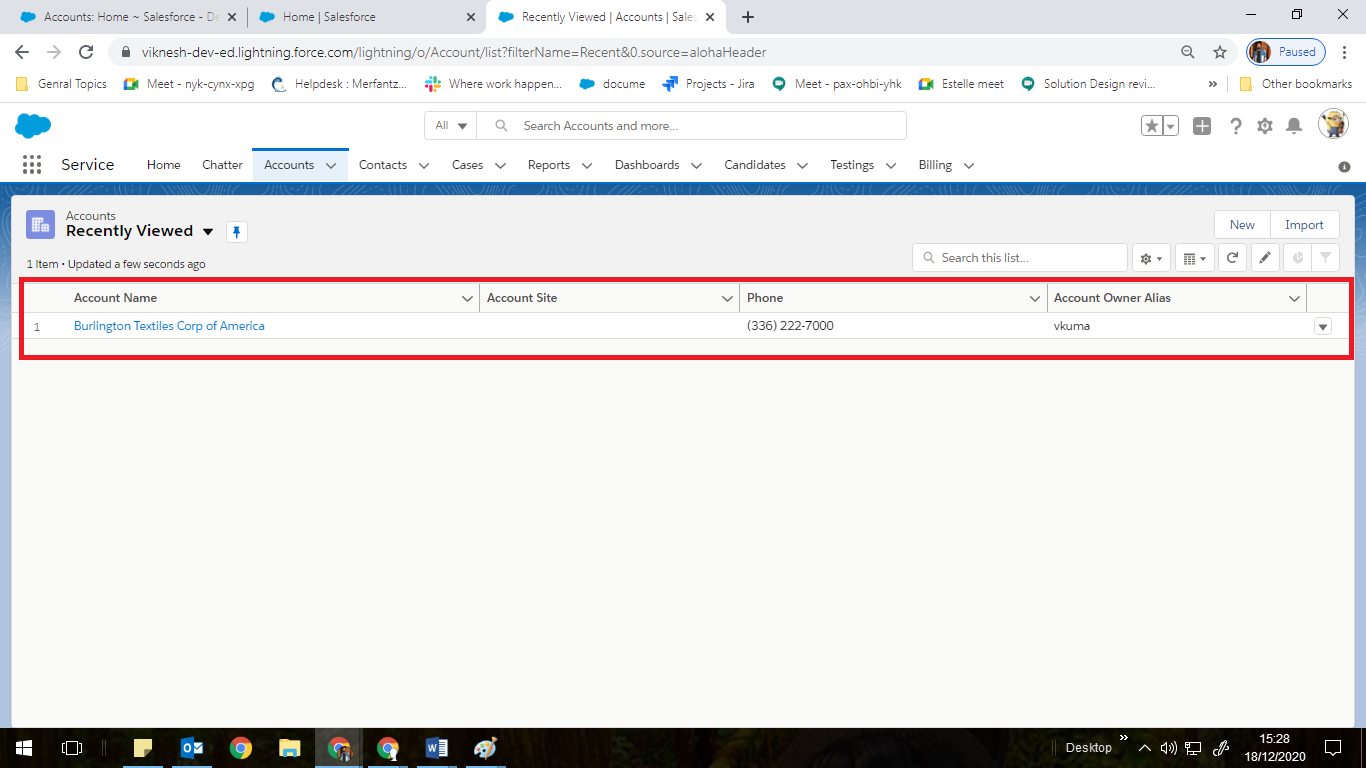Open inline edit with the pencil icon

tap(1264, 257)
